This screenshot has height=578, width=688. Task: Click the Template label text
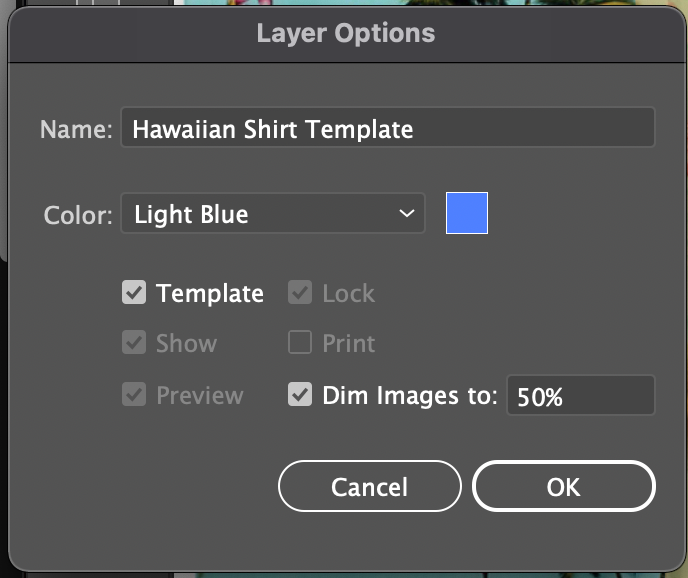click(x=210, y=293)
